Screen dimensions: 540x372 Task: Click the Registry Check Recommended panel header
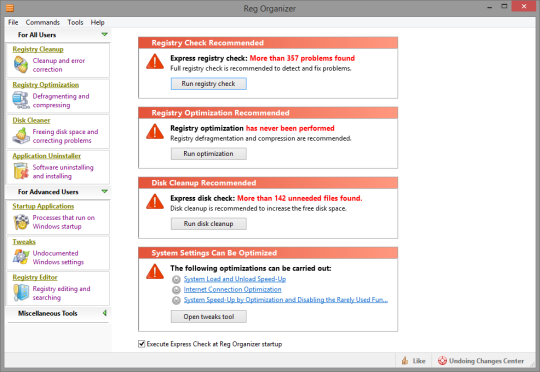268,43
